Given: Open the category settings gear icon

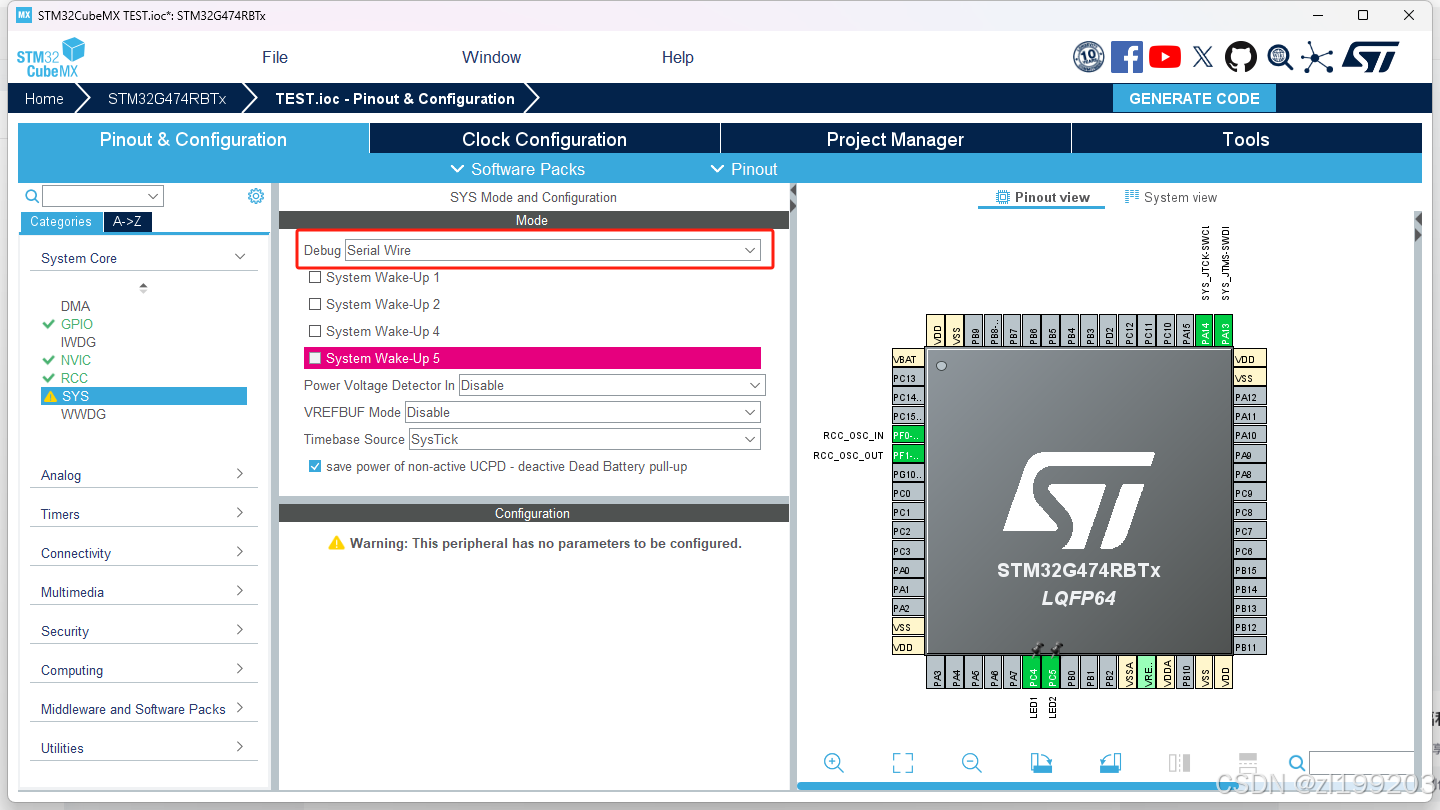Looking at the screenshot, I should 256,196.
